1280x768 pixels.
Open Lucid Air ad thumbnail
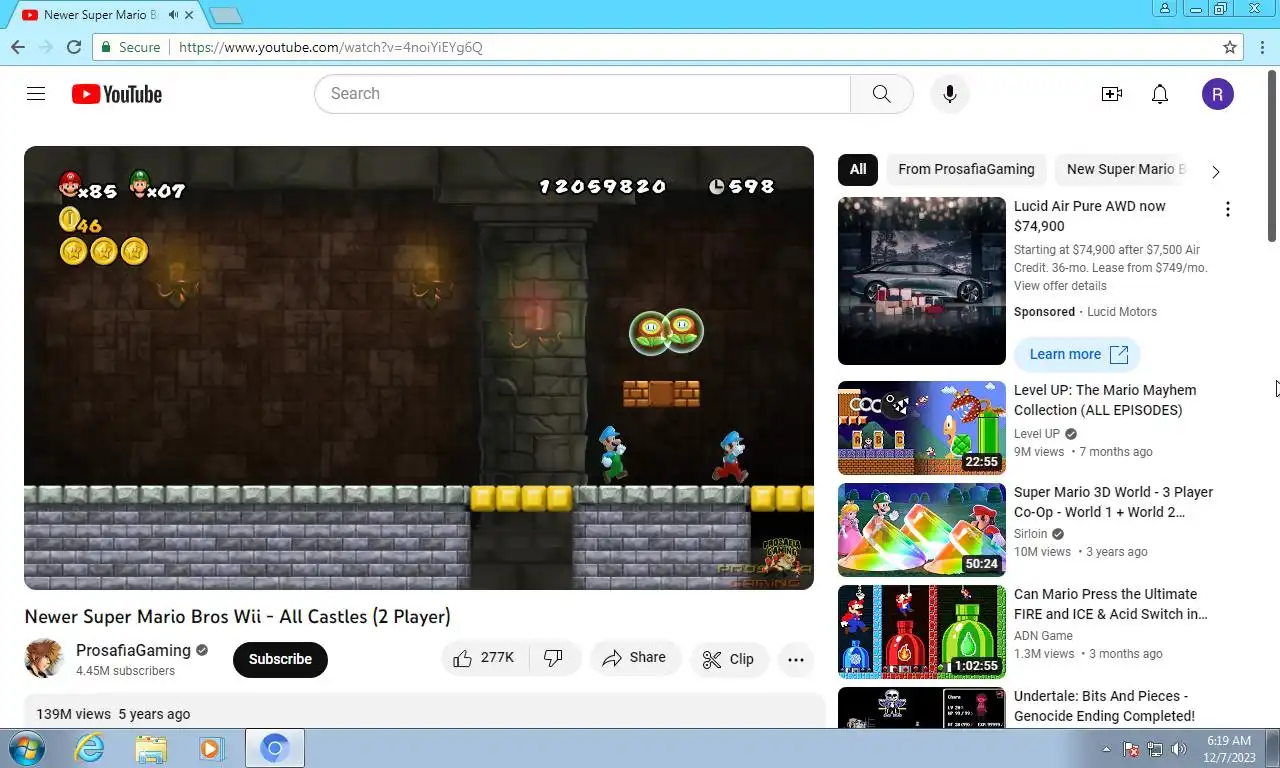click(x=922, y=281)
